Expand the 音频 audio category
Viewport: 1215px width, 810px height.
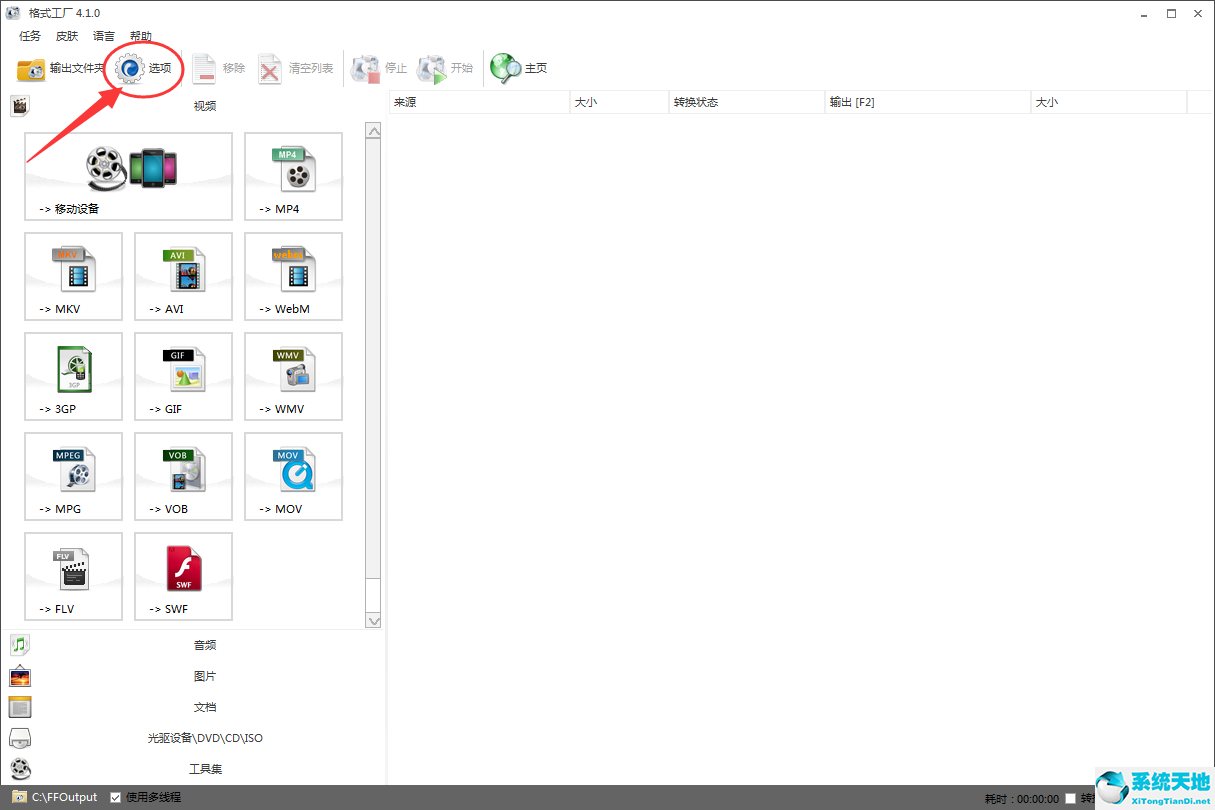(204, 645)
